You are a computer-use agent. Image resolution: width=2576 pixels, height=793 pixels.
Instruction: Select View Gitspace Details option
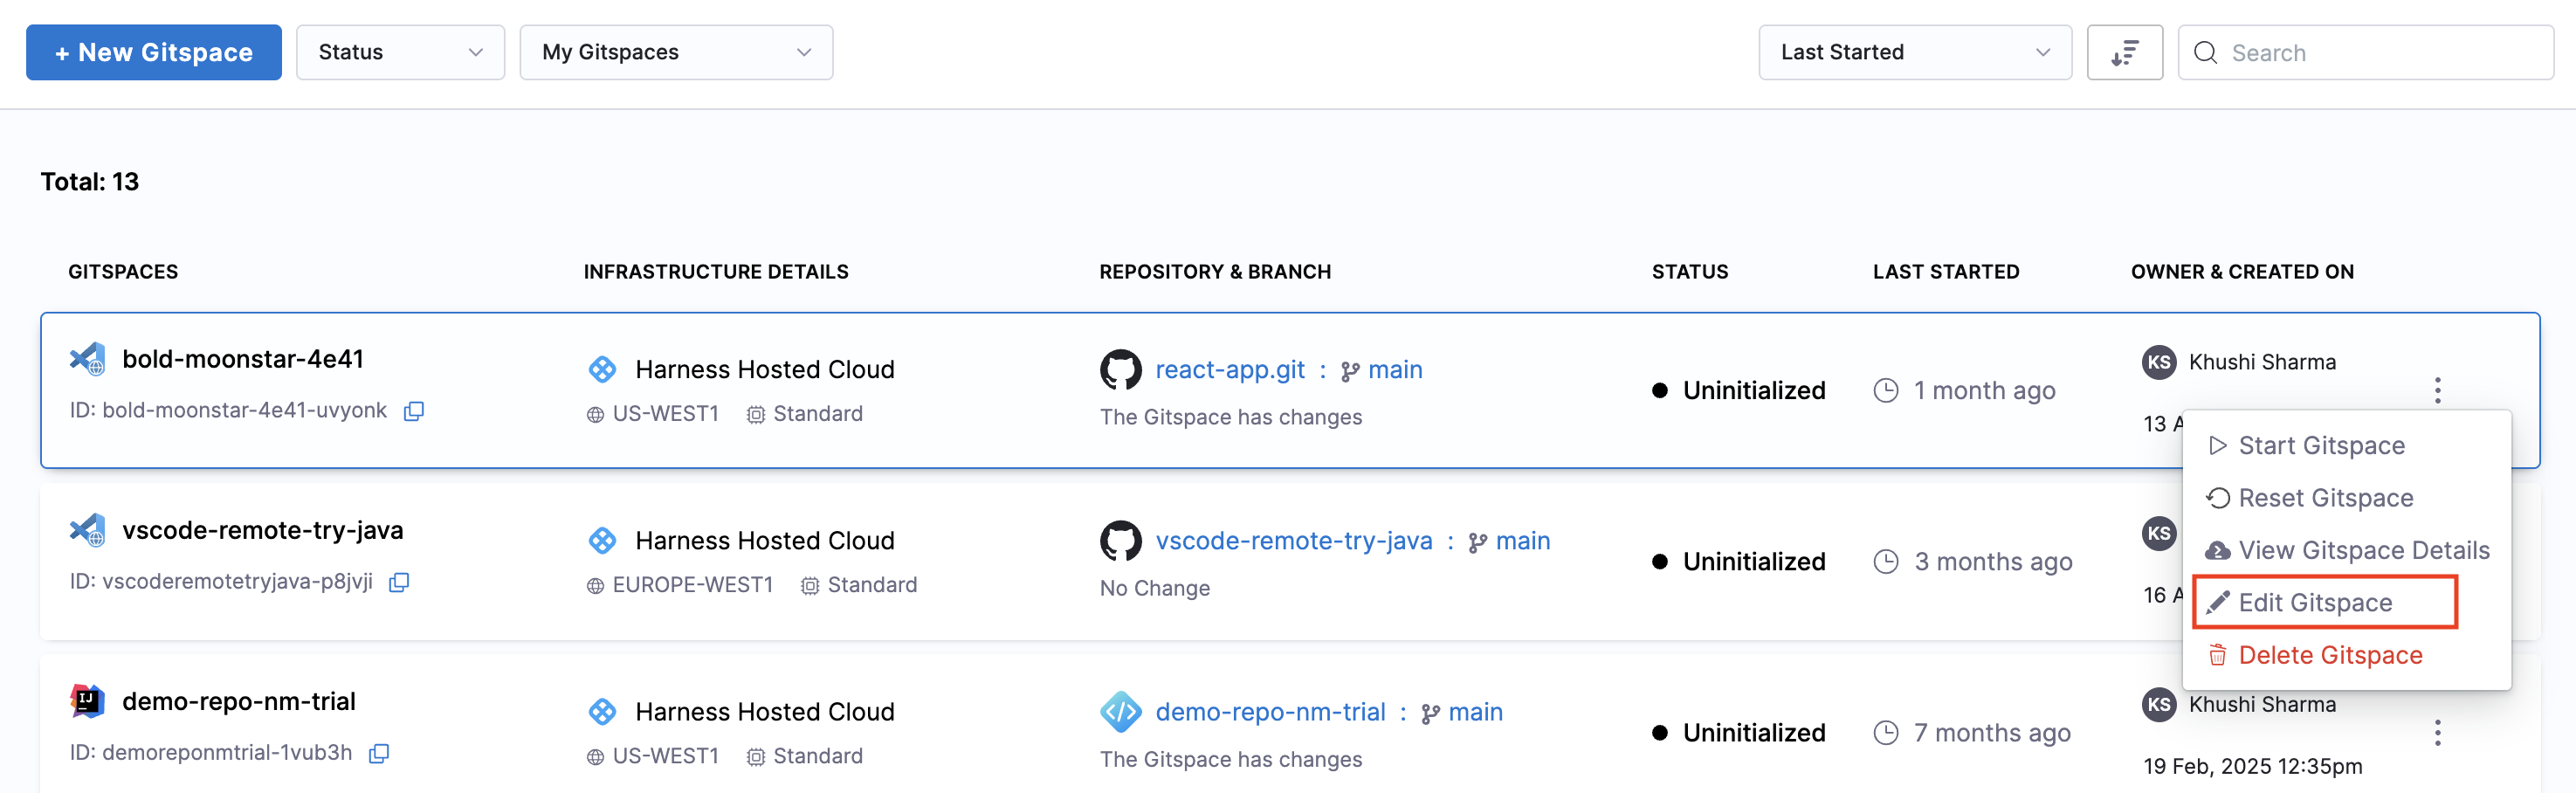2362,550
